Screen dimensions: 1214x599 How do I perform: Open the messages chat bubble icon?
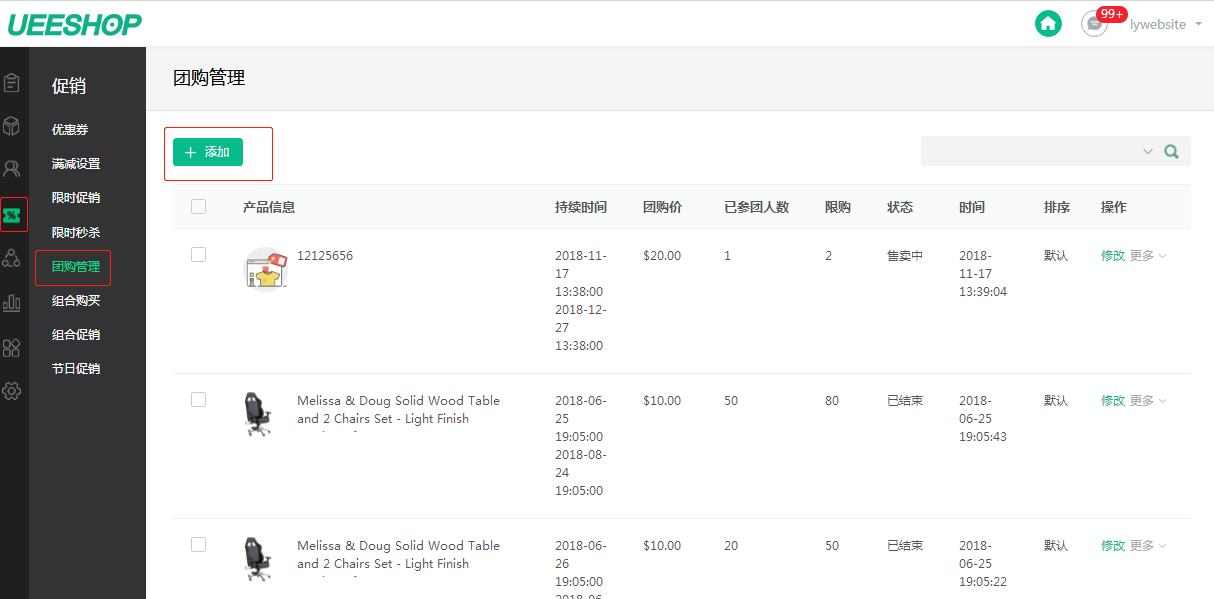pos(1095,24)
